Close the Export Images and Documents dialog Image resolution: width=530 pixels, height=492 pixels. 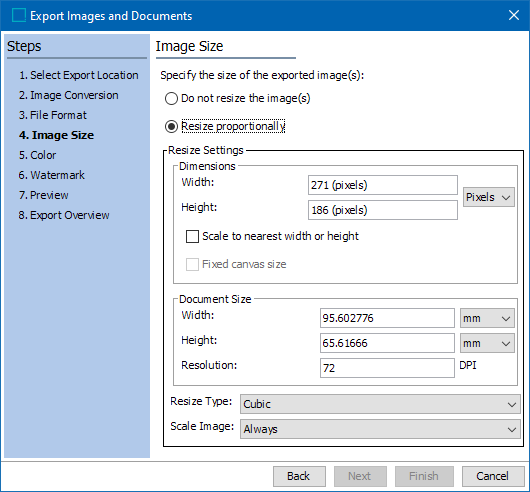(514, 15)
